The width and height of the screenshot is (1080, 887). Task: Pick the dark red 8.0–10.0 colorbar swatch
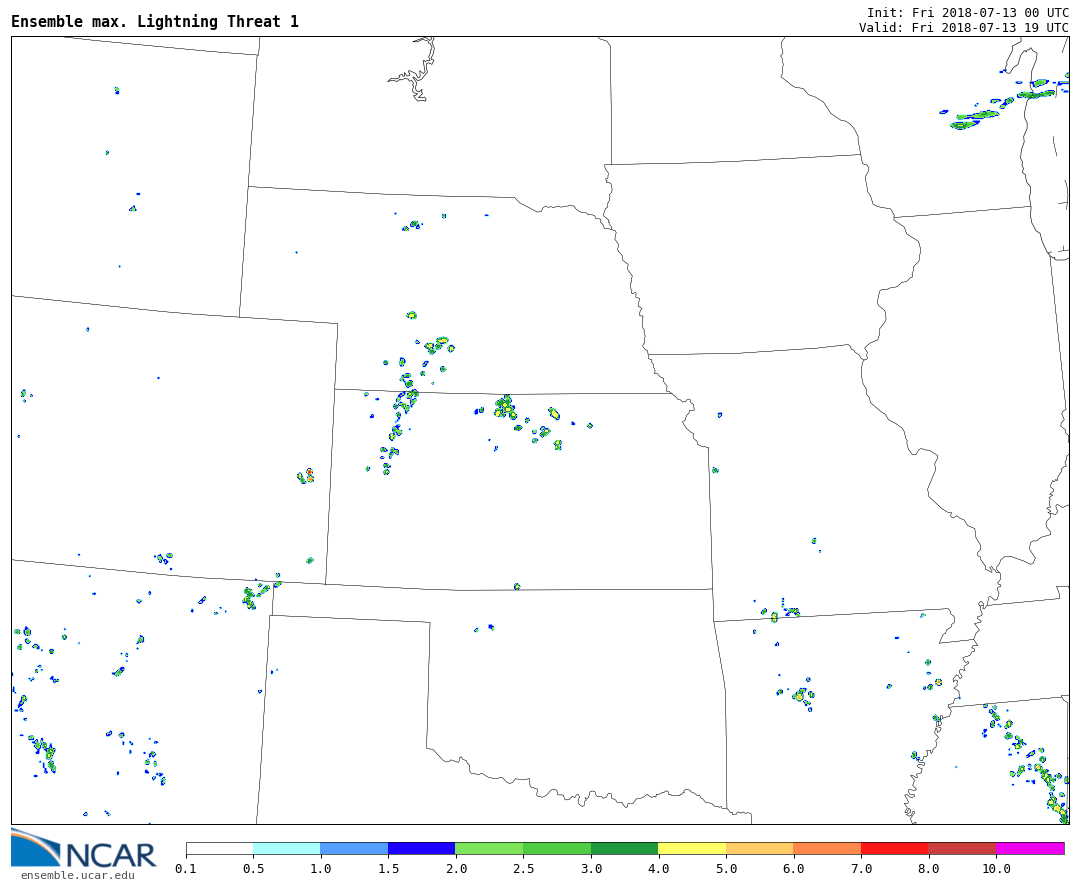(962, 848)
